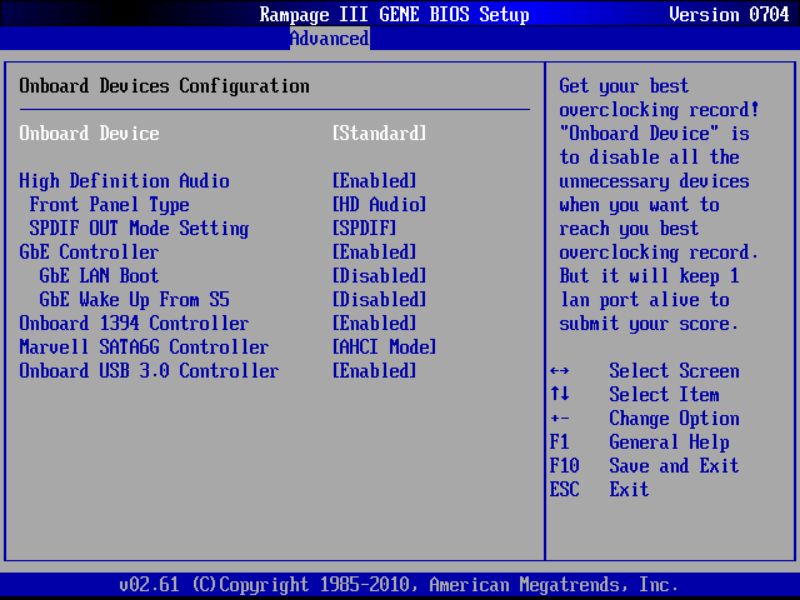
Task: Select SPDIF OUT Mode Setting option
Action: pyautogui.click(x=139, y=228)
